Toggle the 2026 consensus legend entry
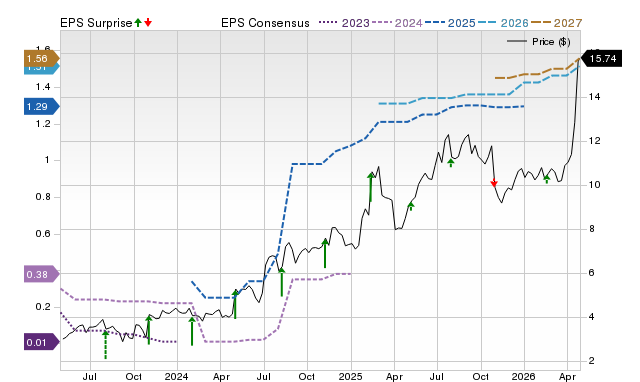This screenshot has width=640, height=382. (503, 23)
